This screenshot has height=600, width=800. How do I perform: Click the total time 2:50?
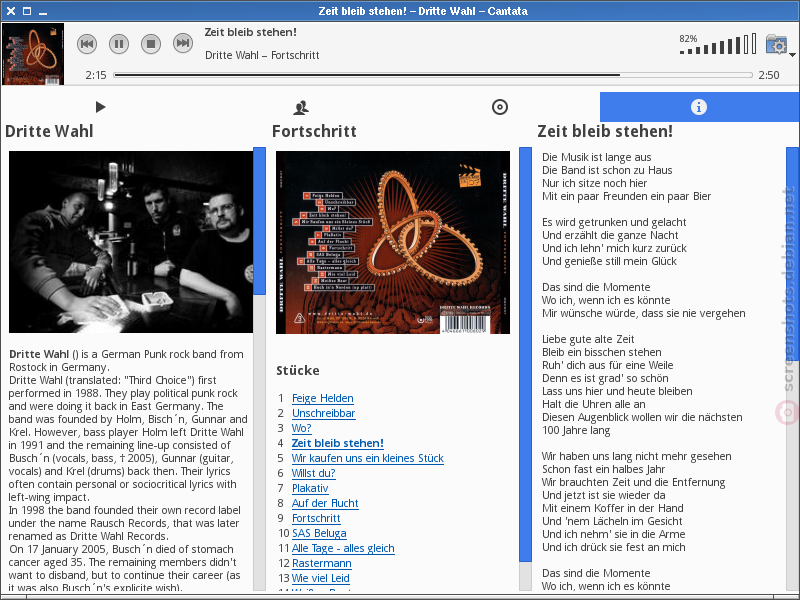coord(769,75)
